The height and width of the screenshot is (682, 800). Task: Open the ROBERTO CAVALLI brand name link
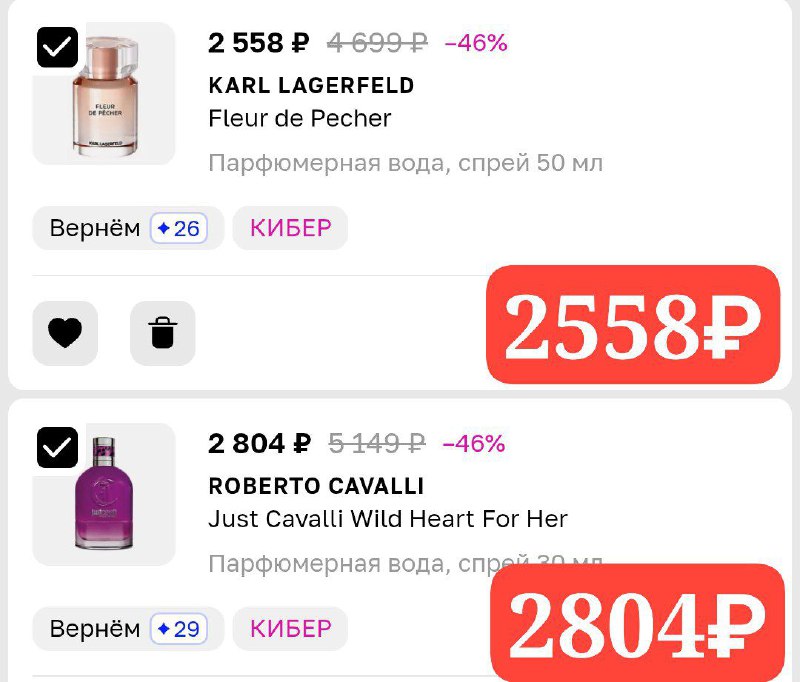point(316,486)
